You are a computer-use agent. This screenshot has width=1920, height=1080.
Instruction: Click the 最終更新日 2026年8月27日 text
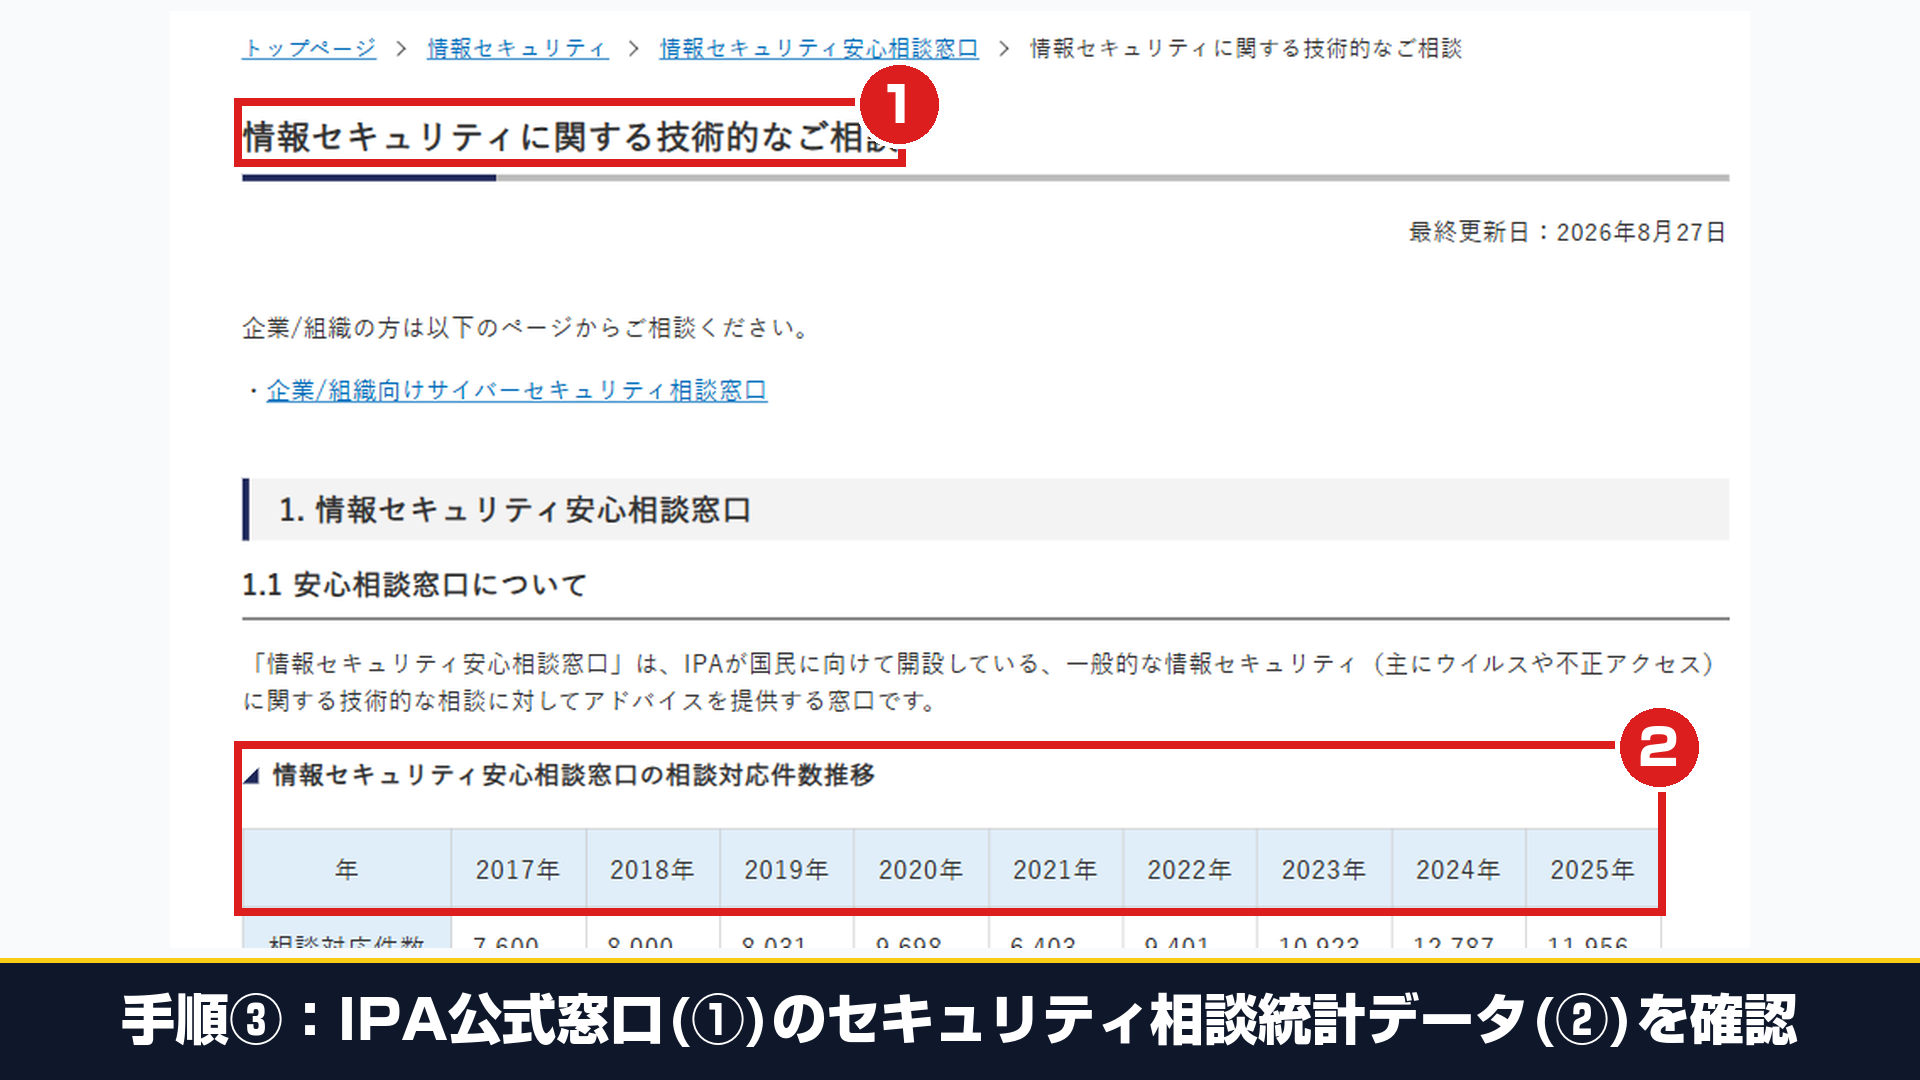1567,232
